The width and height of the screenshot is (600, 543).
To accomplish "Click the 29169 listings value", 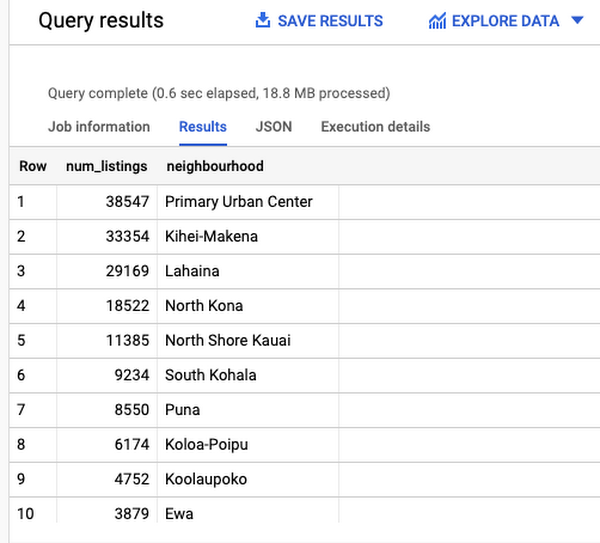I will [x=127, y=271].
